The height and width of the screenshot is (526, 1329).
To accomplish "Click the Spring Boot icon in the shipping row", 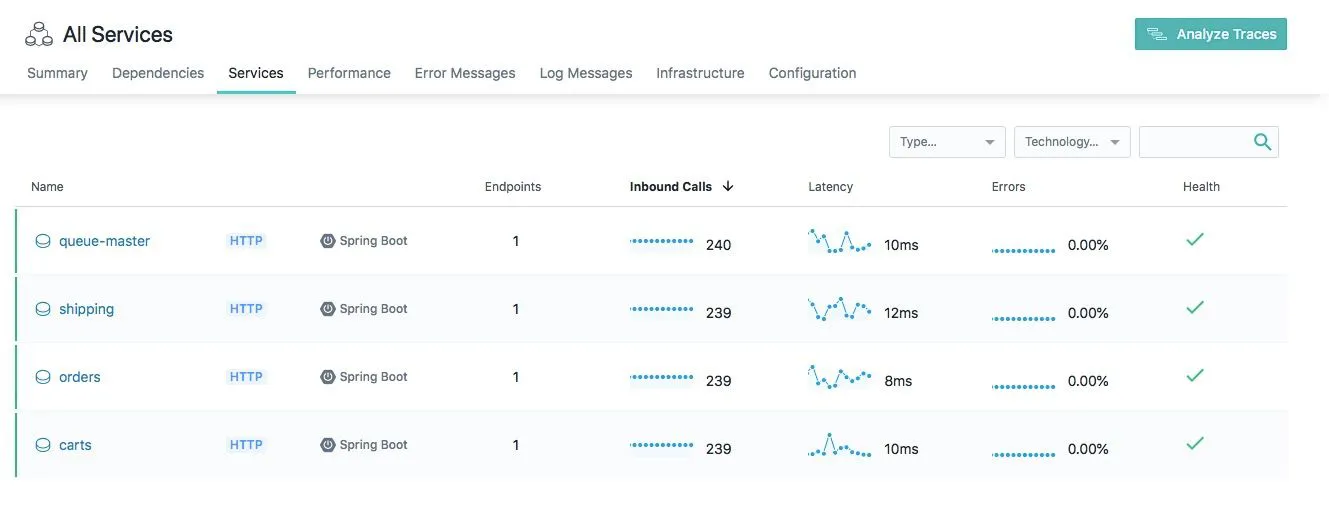I will click(327, 309).
